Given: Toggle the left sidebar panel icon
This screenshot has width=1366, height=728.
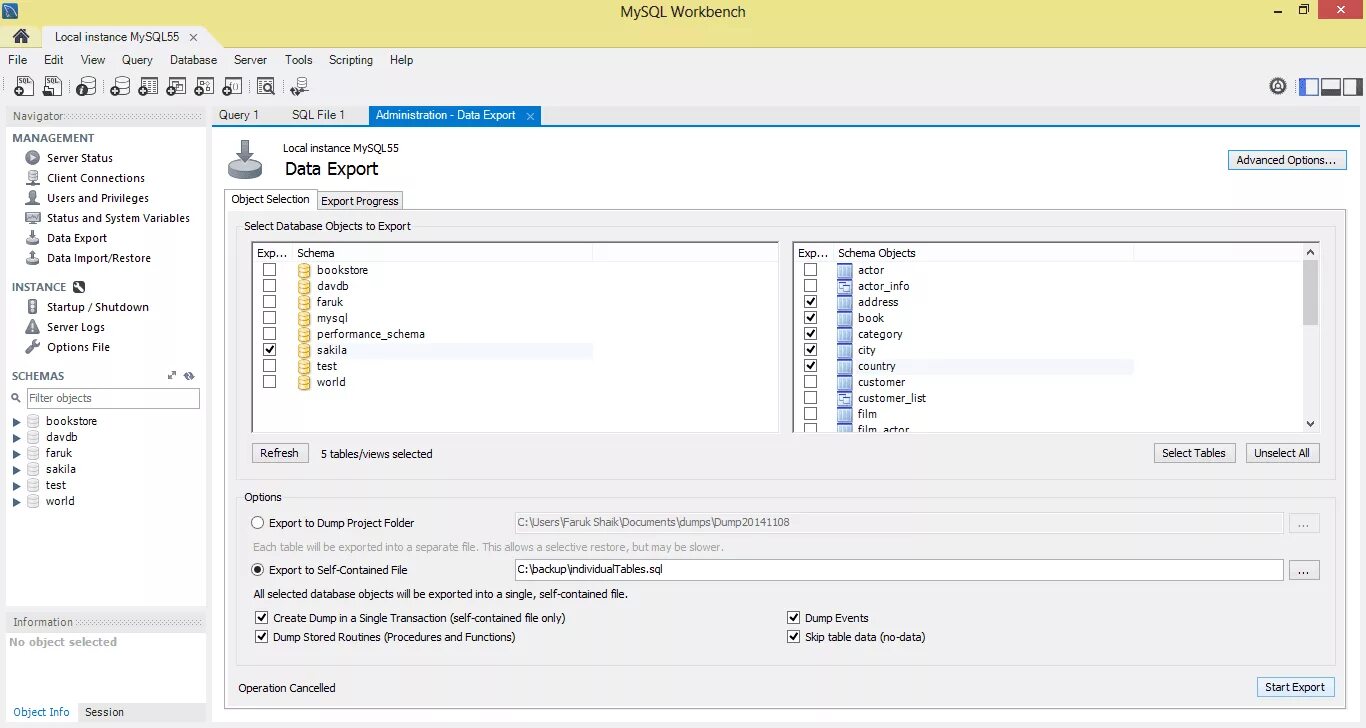Looking at the screenshot, I should 1308,87.
